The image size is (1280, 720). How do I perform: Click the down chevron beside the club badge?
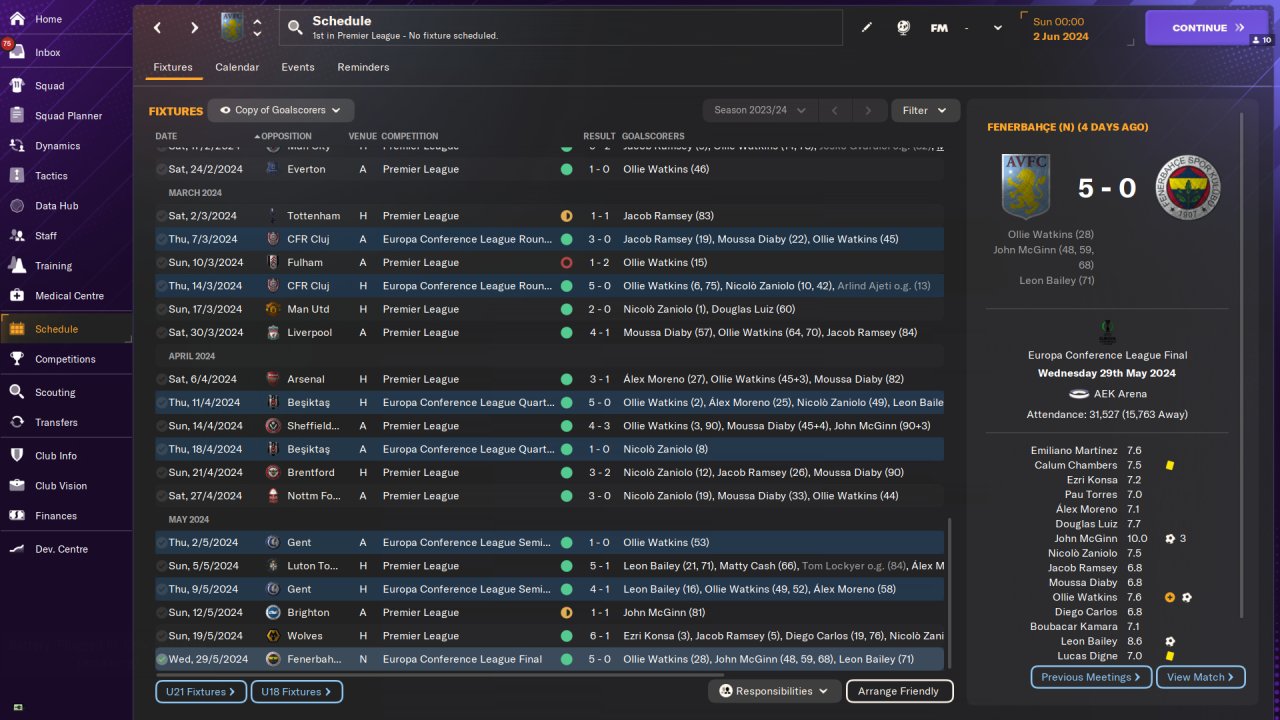click(x=257, y=34)
